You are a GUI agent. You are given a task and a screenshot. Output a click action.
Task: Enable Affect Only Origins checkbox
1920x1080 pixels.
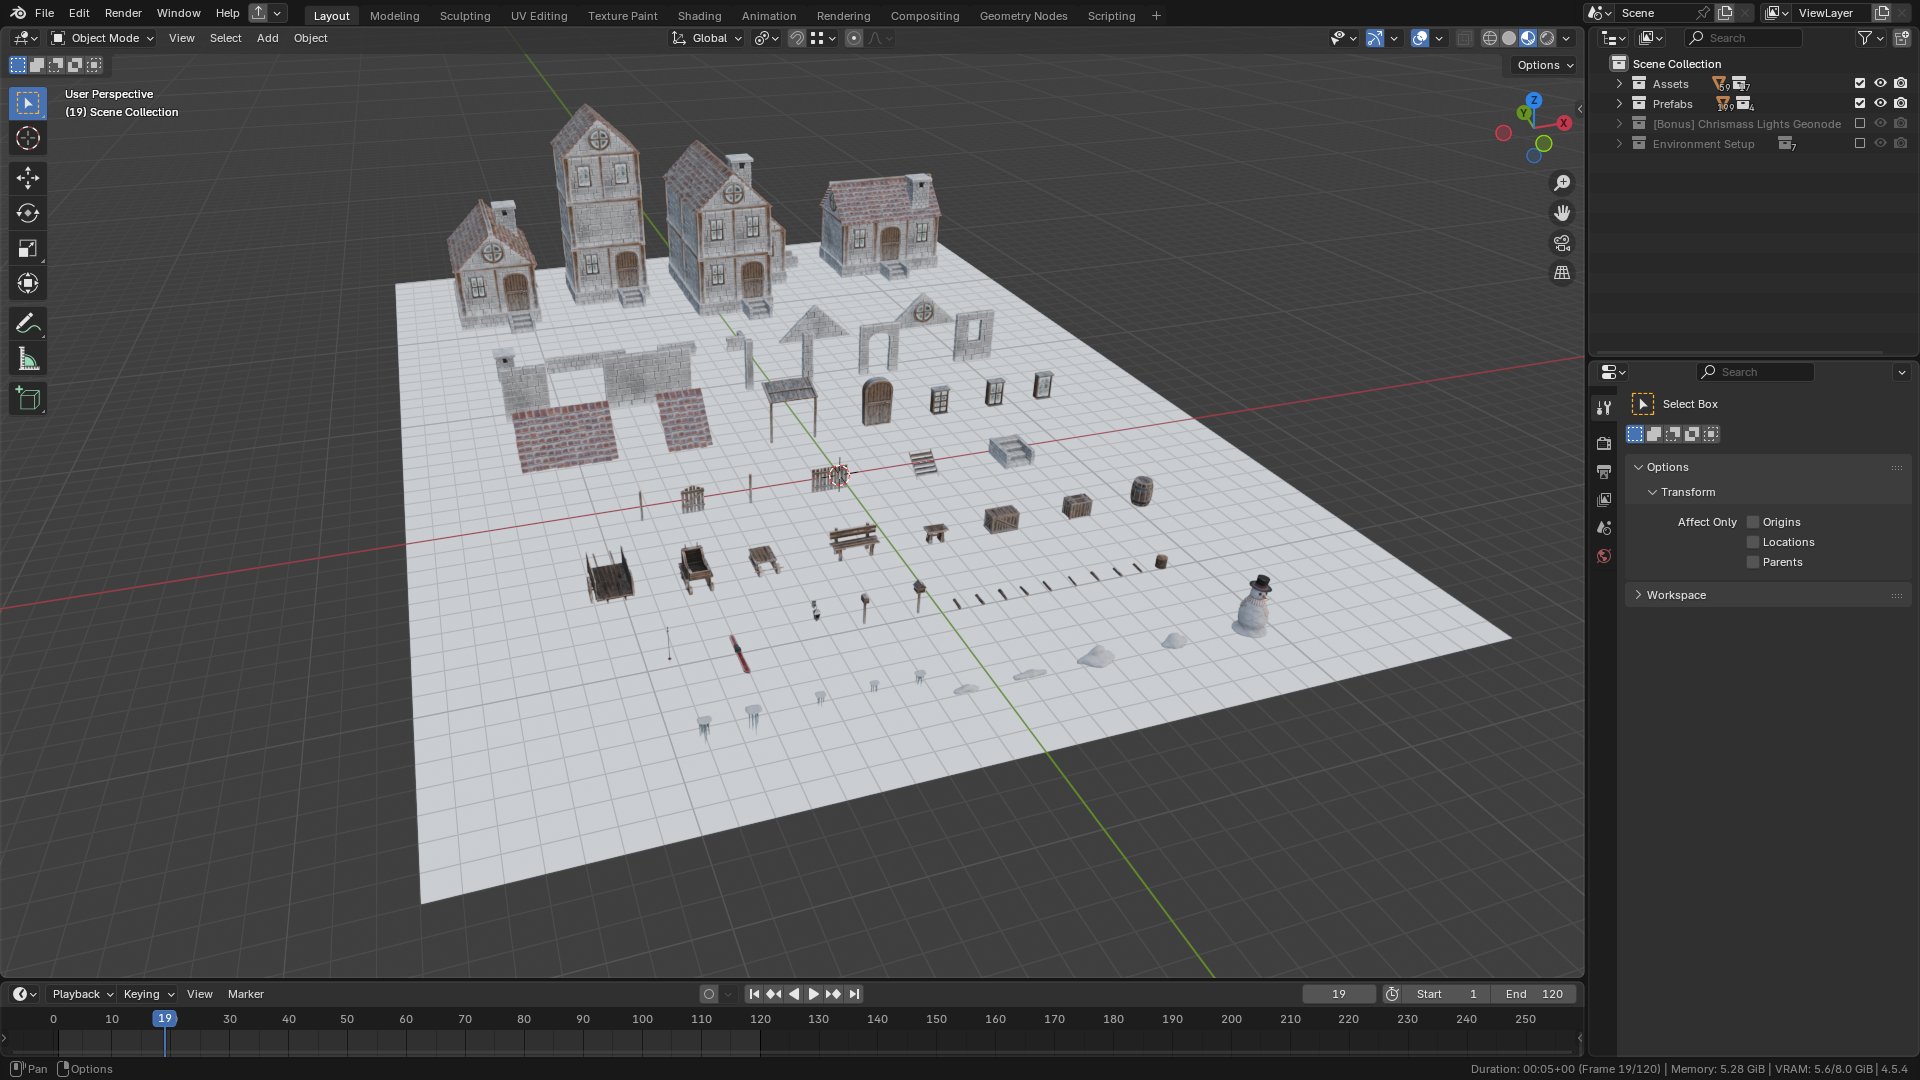pos(1753,522)
